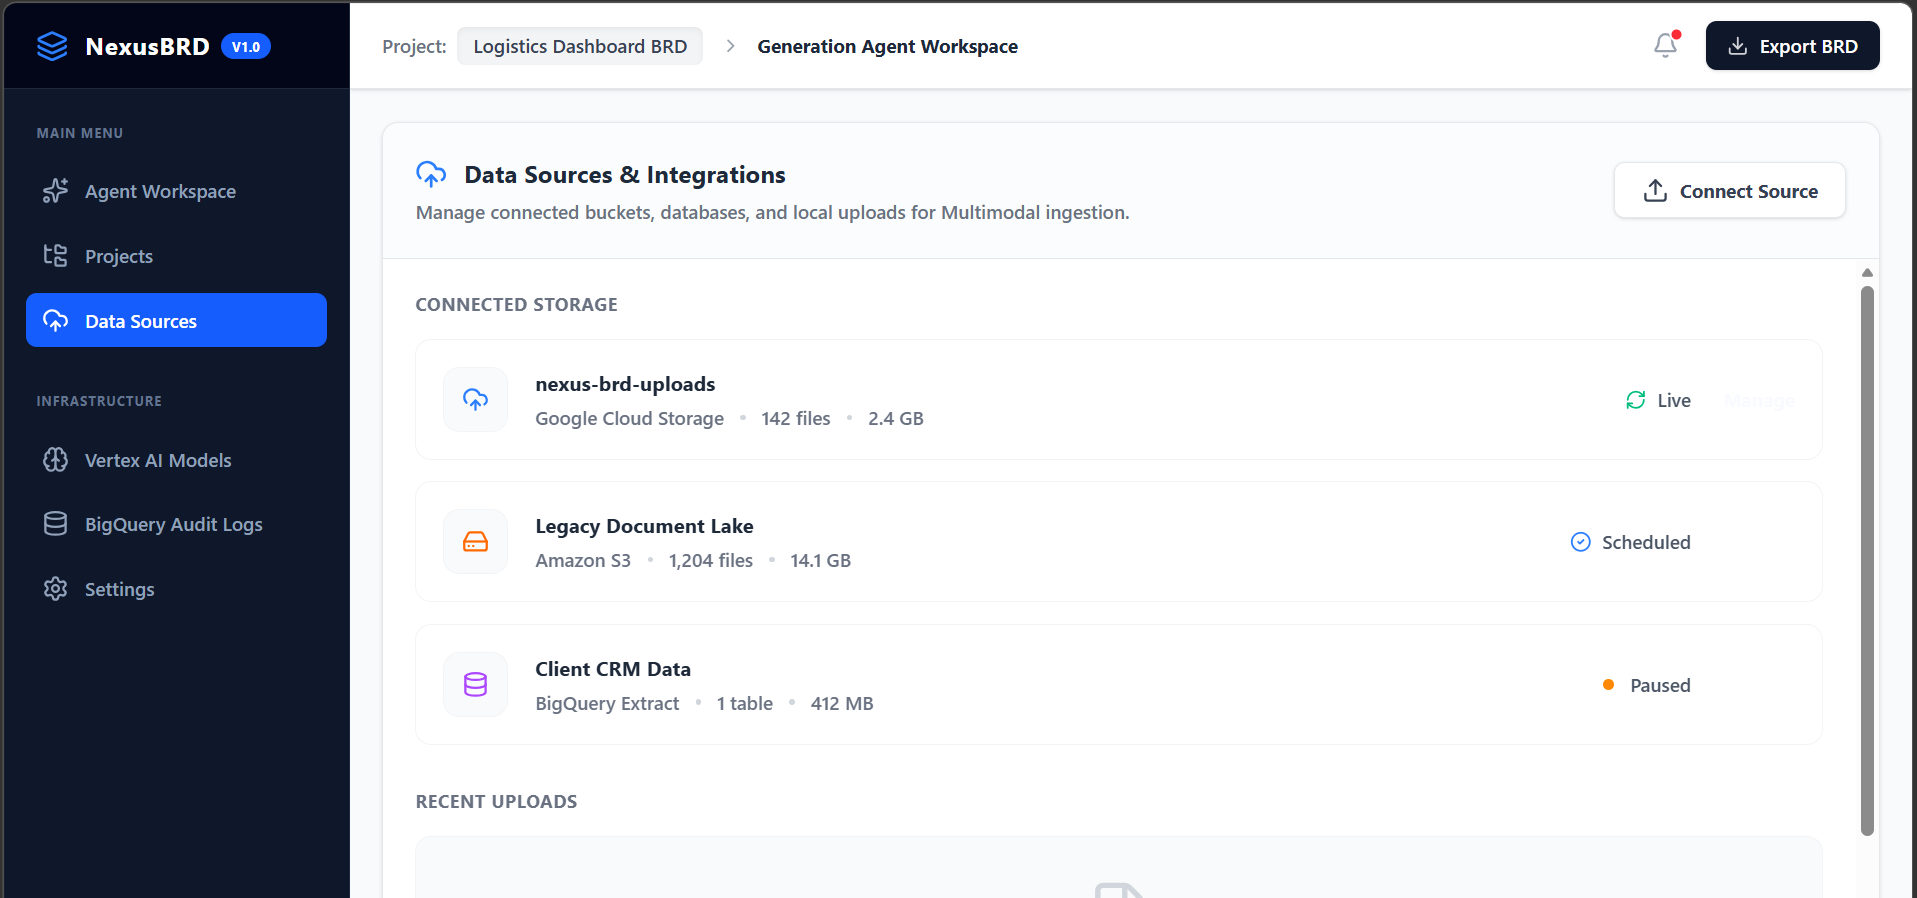Click the Legacy Document Lake drive icon
1917x898 pixels.
pyautogui.click(x=476, y=542)
